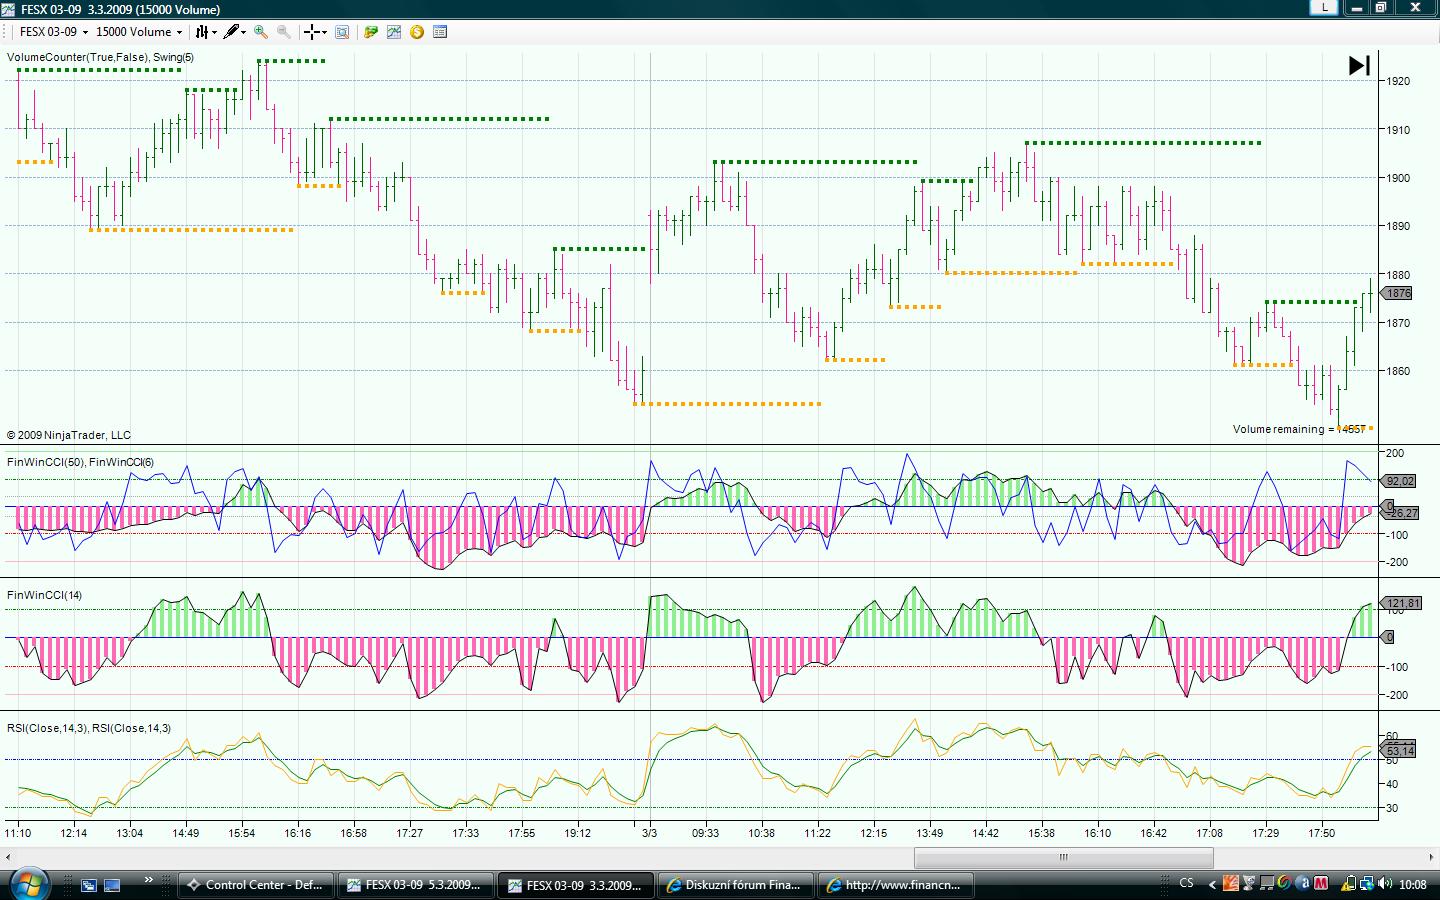Click the horizontal scrollbar thumb
The image size is (1440, 900).
1063,857
